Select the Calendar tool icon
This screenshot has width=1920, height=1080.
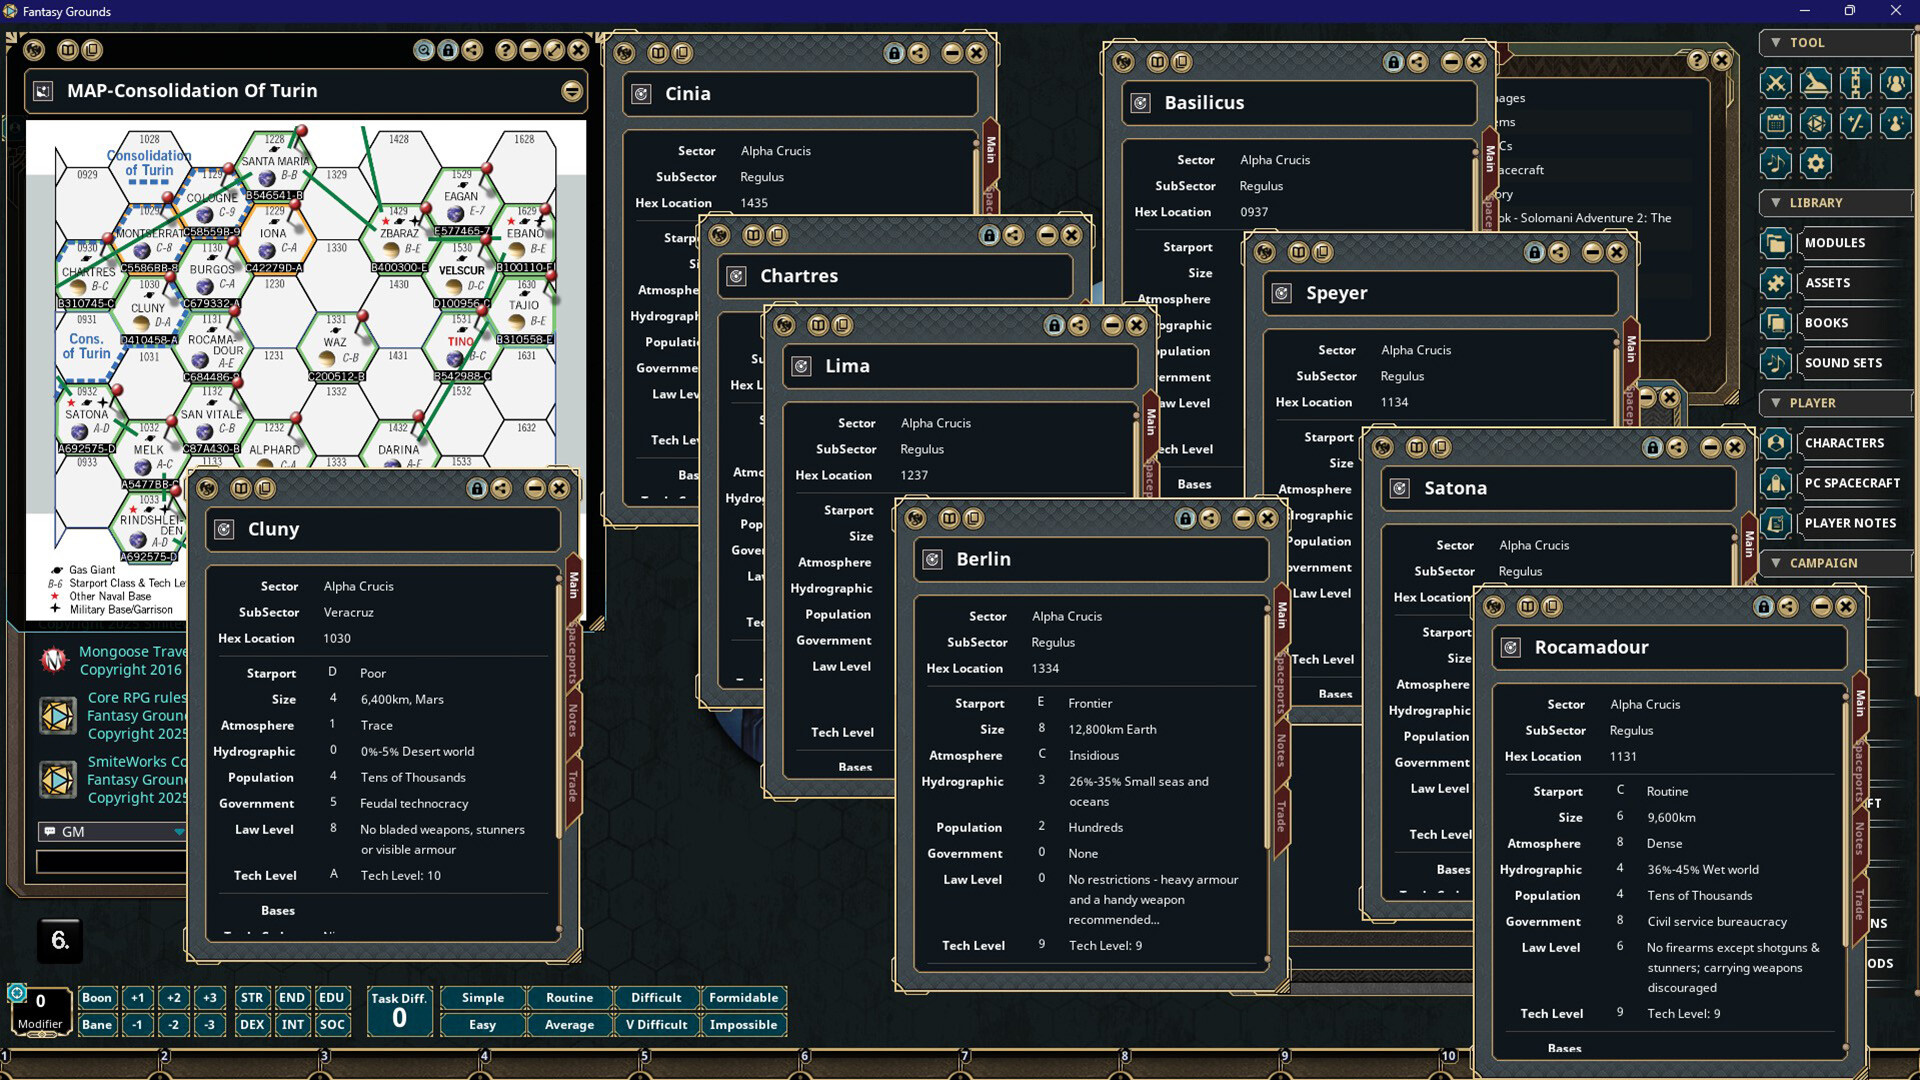[x=1775, y=123]
